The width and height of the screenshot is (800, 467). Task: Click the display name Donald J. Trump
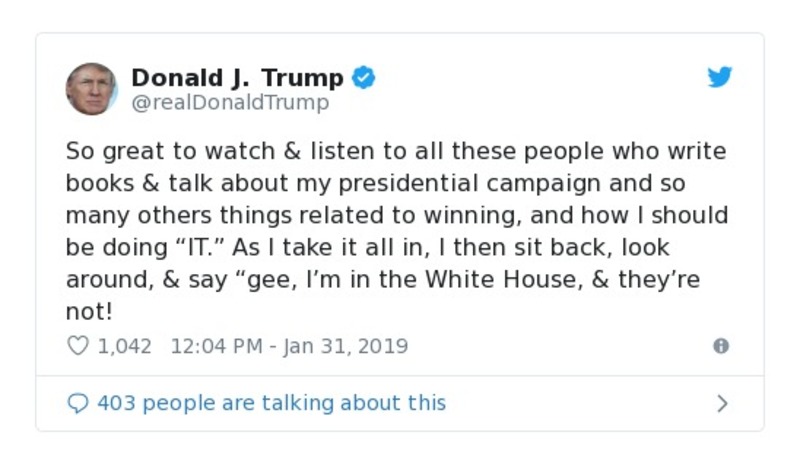pyautogui.click(x=237, y=77)
